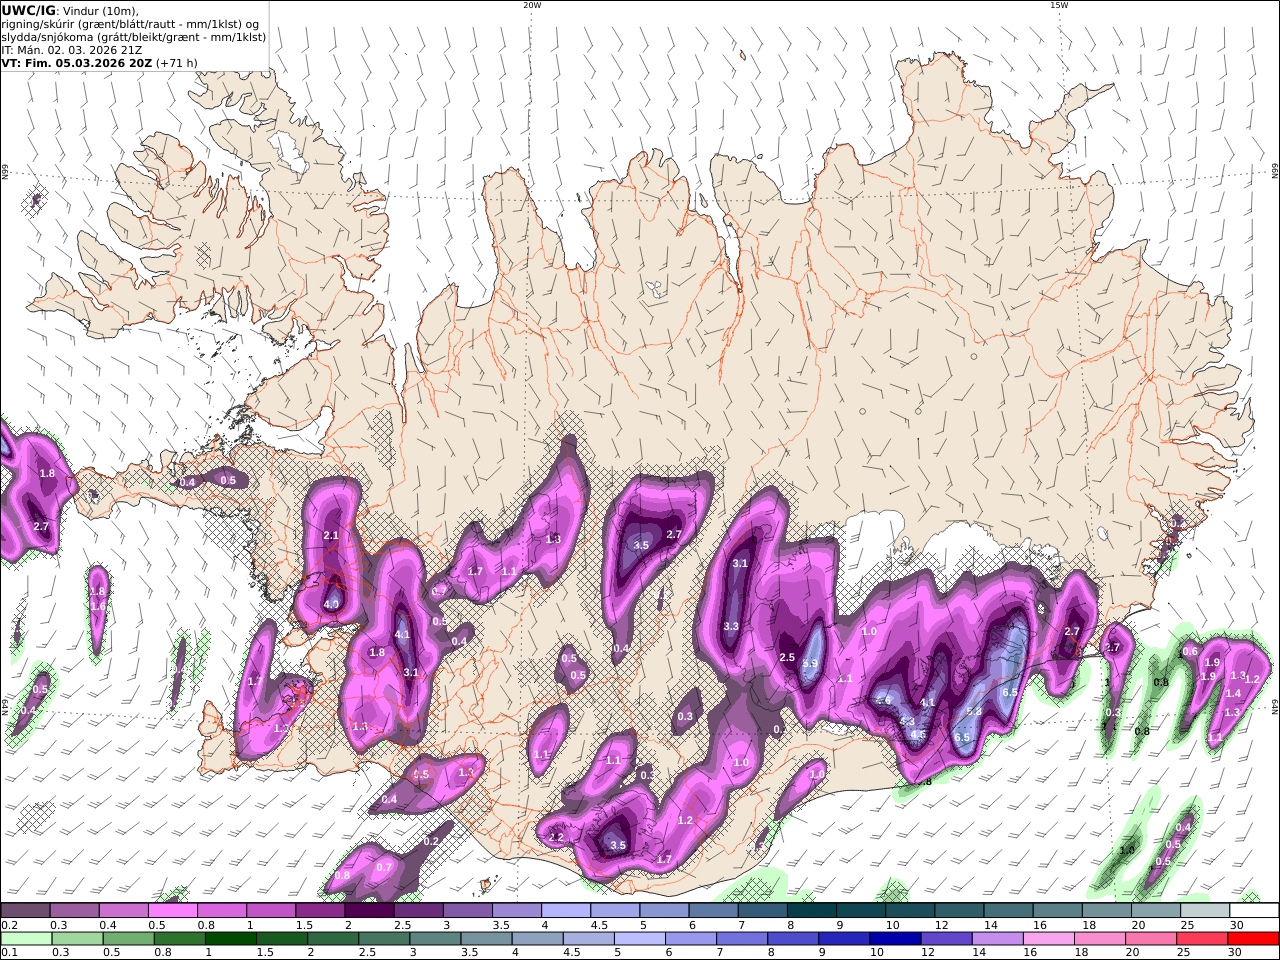Click dark teal snow swatch 8–9
This screenshot has width=1280, height=960.
tap(811, 910)
